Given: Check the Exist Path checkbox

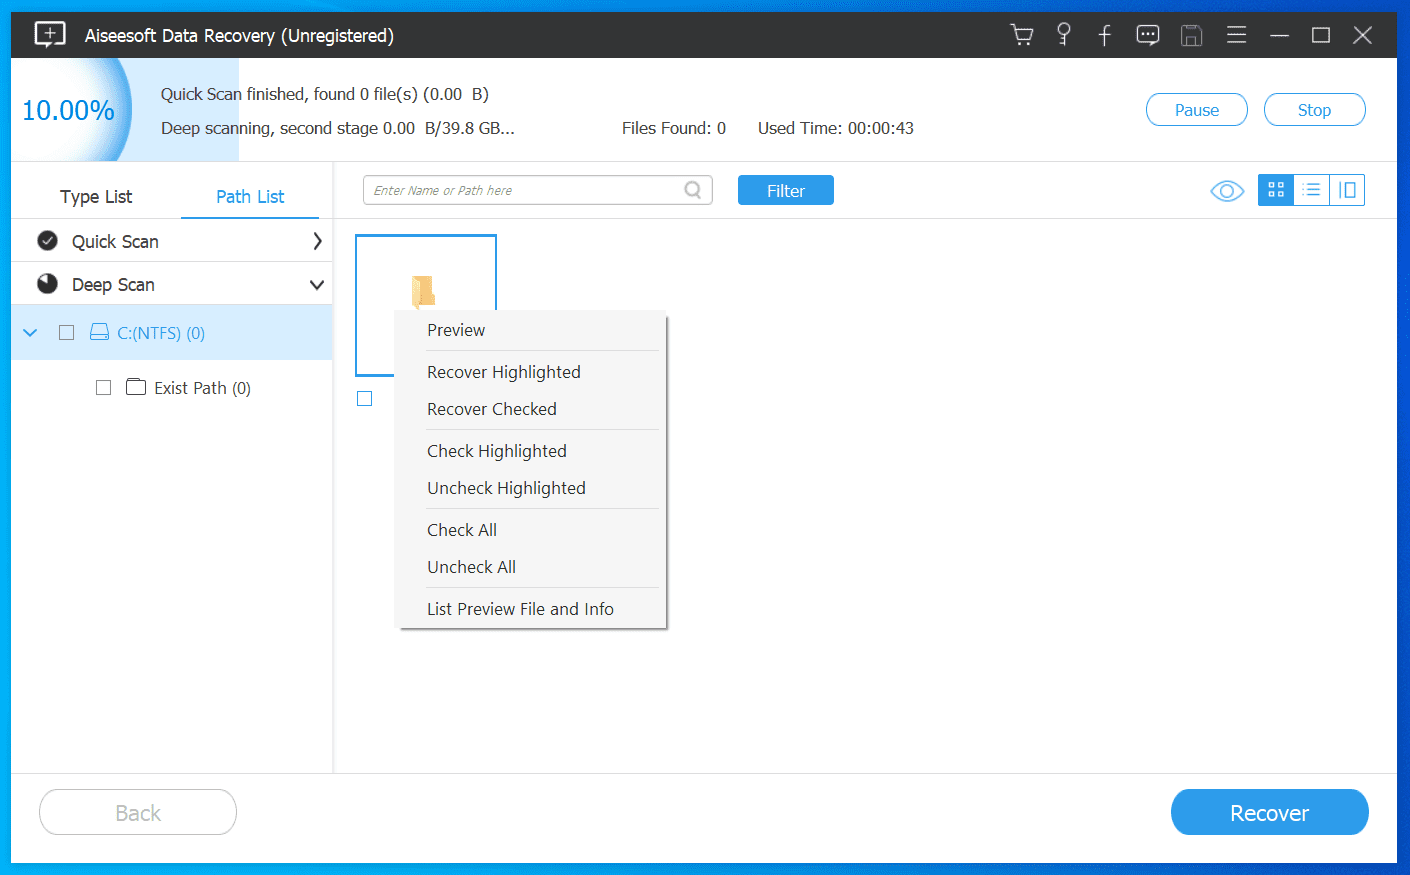Looking at the screenshot, I should click(x=103, y=387).
